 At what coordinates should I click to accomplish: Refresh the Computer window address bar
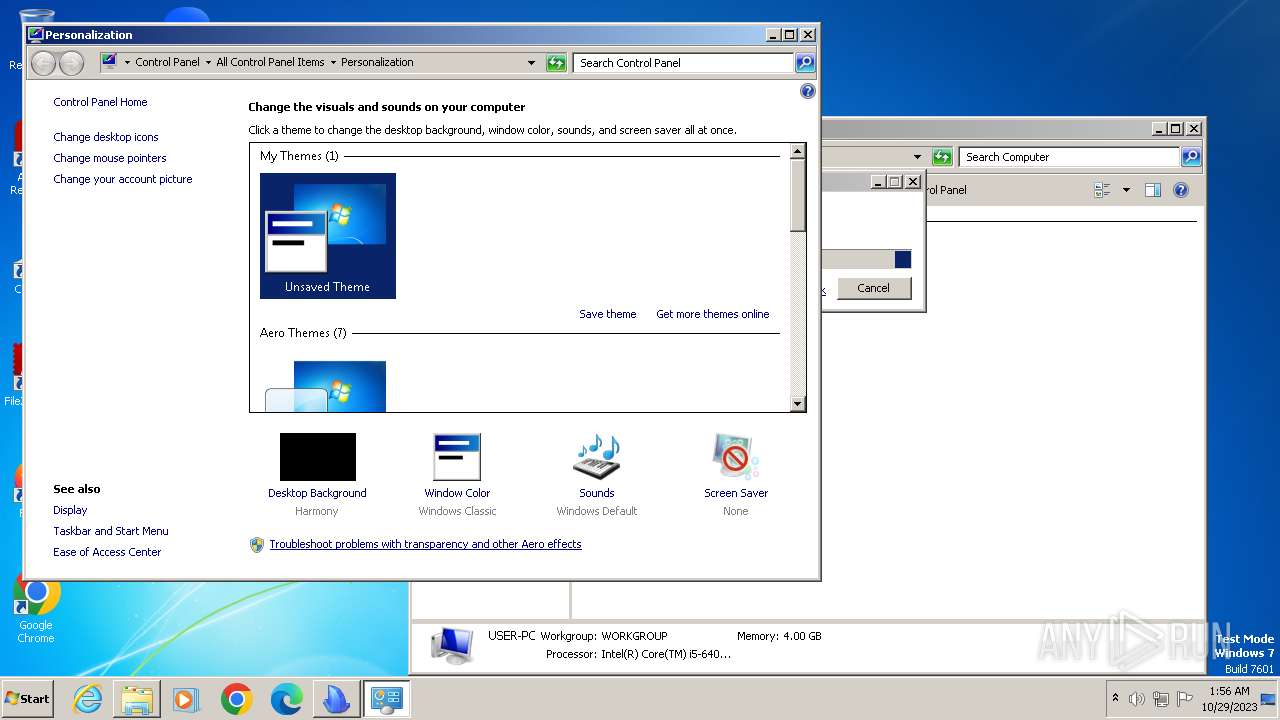point(942,157)
